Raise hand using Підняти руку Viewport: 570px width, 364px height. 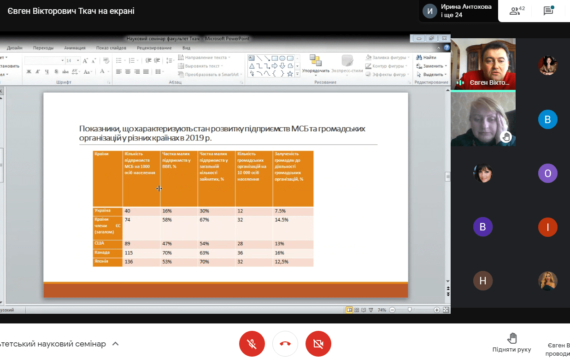(511, 343)
